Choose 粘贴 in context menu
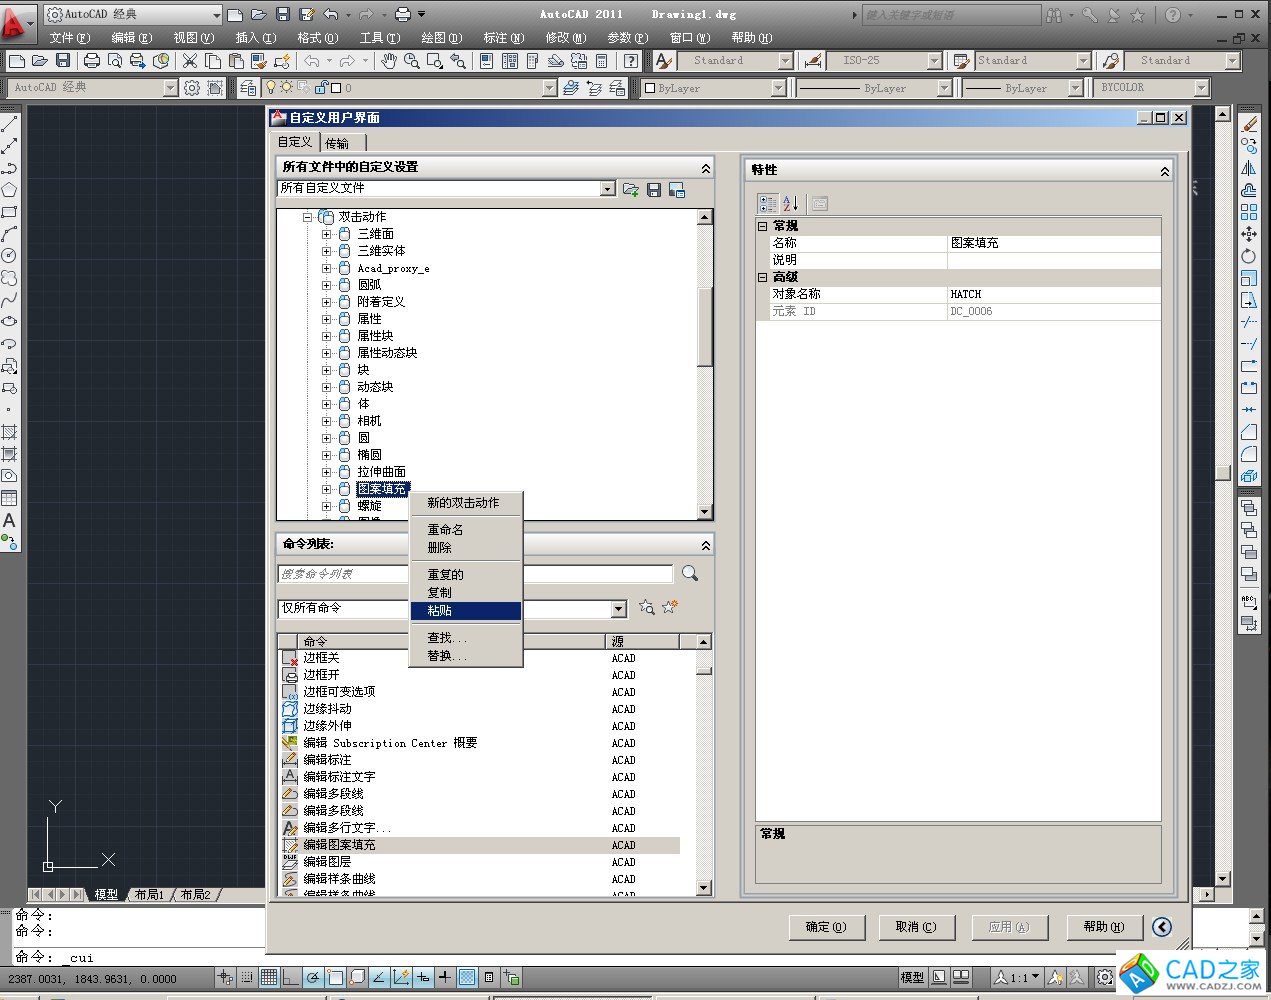The image size is (1271, 1000). click(x=466, y=610)
